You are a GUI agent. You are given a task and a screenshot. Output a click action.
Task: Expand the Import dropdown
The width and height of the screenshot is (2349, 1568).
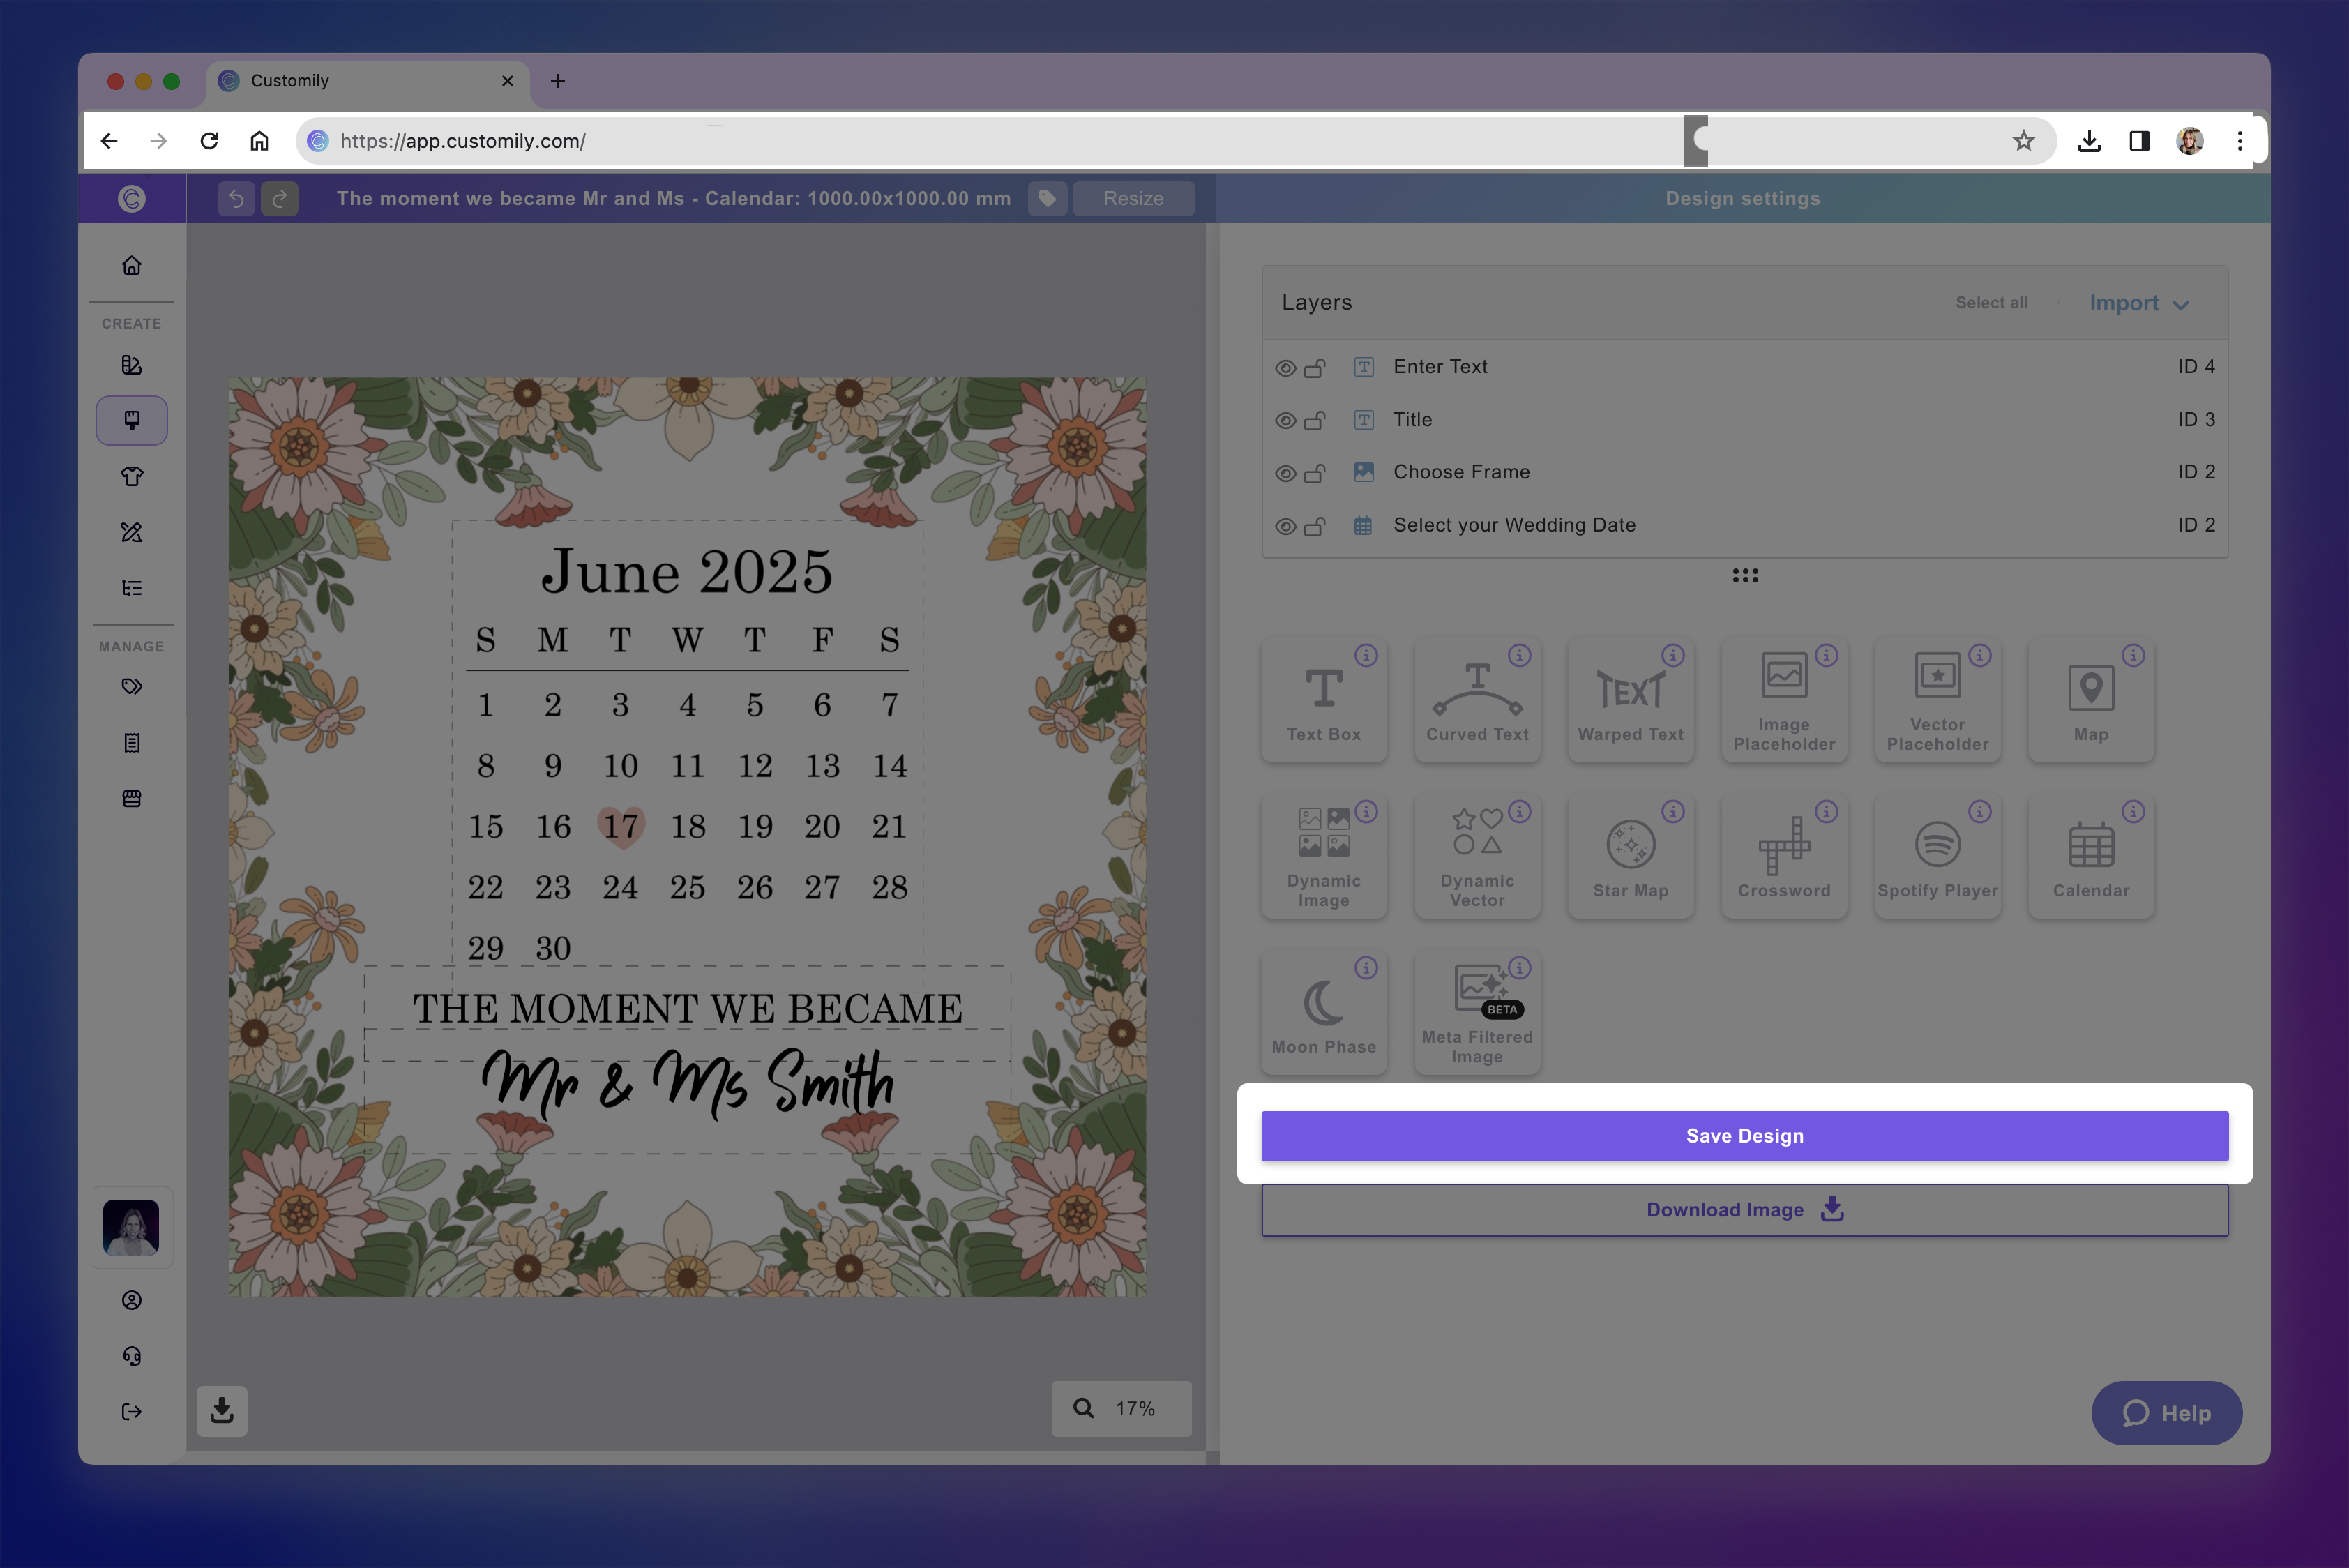click(2139, 303)
